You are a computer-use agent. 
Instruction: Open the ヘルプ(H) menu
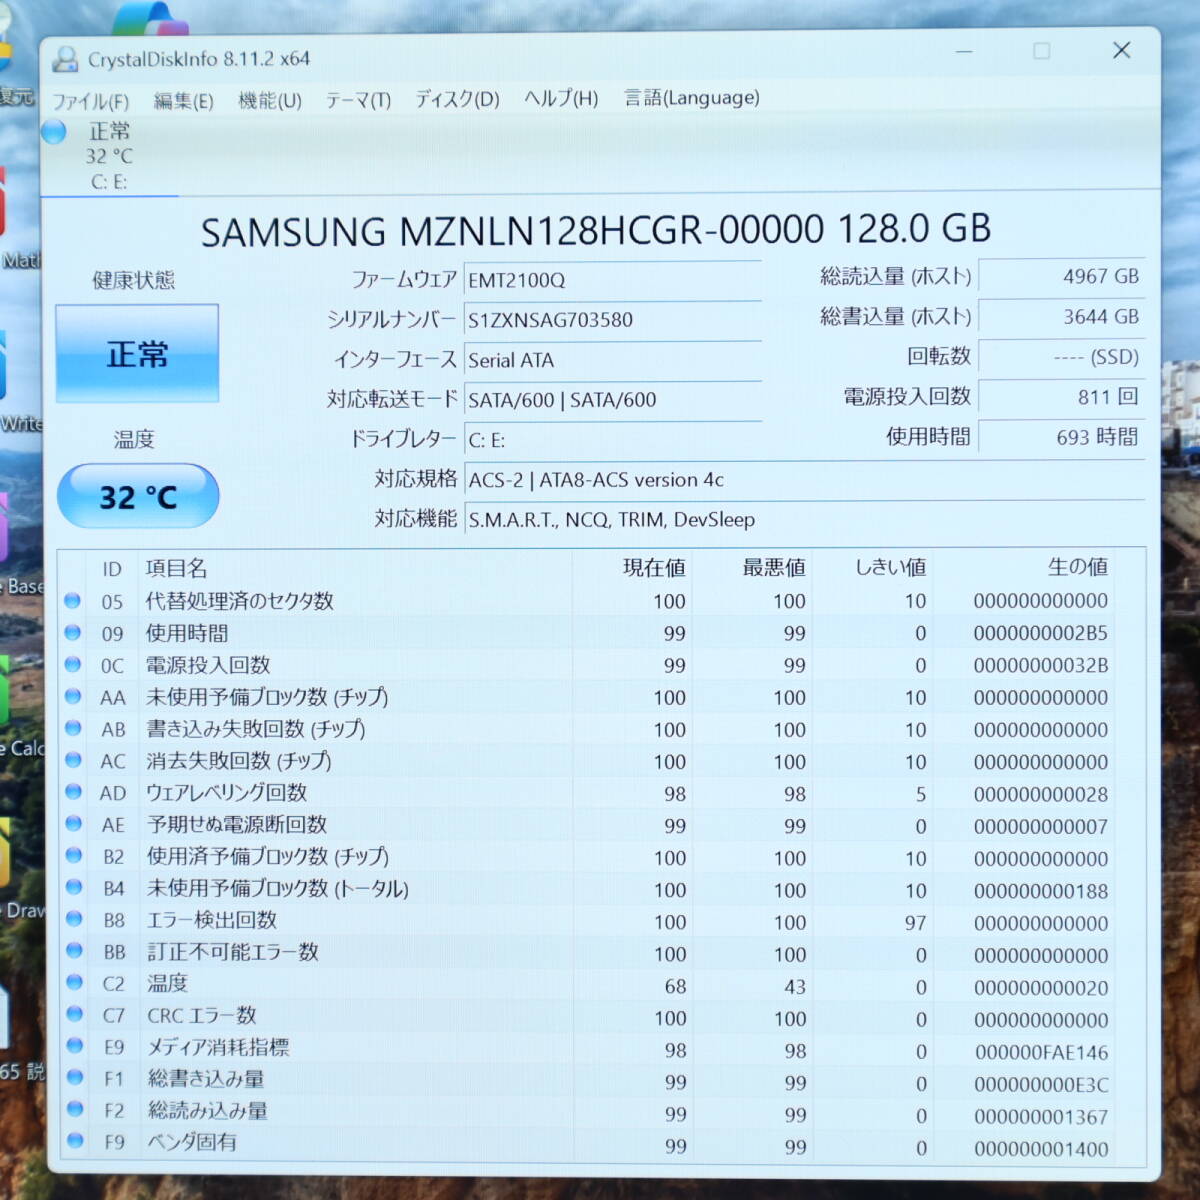click(x=561, y=98)
